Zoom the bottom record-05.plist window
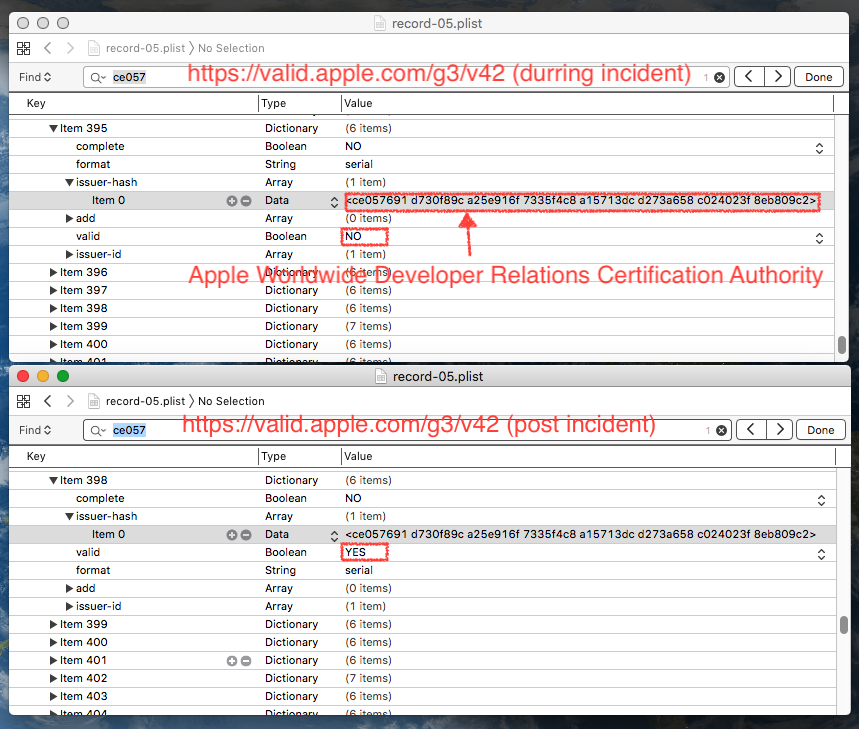Screen dimensions: 859x729 tap(63, 376)
